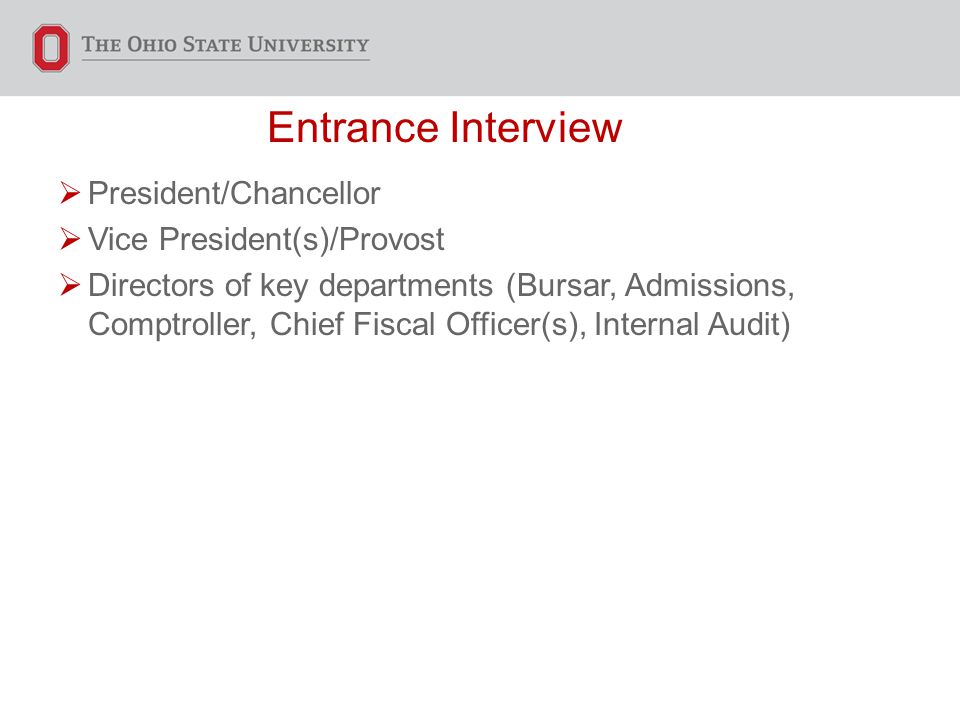Click the arrow bullet beside President/Chancellor
Screen dimensions: 960x720
[70, 193]
